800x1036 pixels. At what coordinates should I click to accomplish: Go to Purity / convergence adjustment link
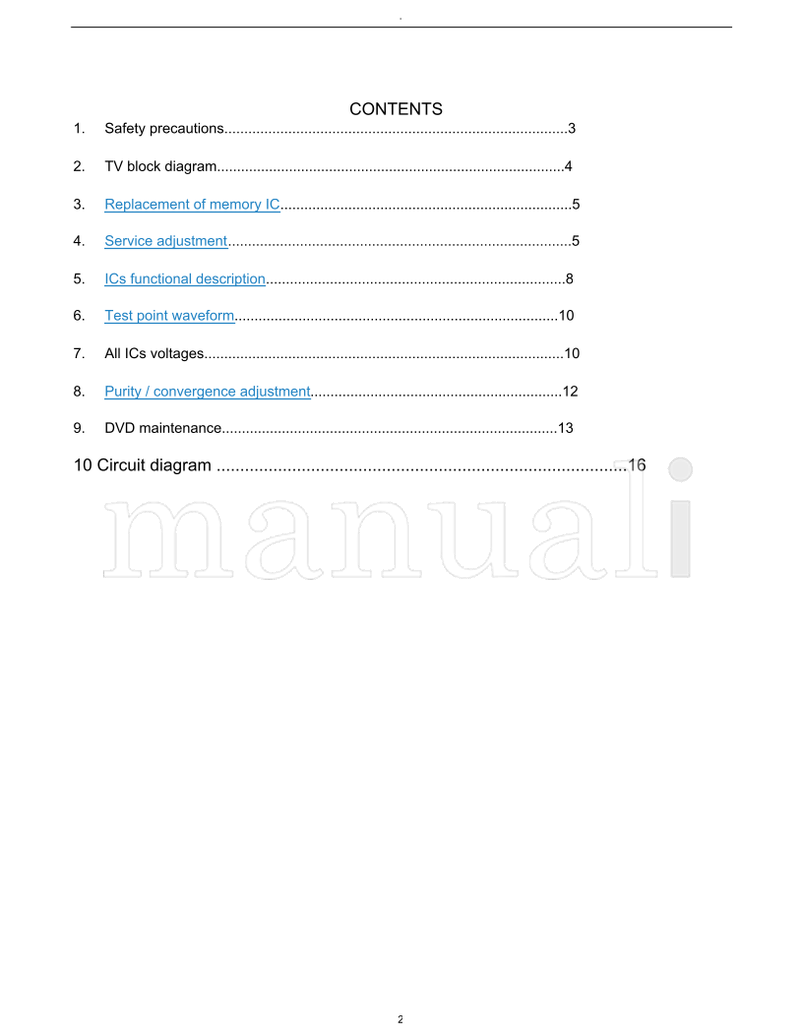pyautogui.click(x=207, y=391)
